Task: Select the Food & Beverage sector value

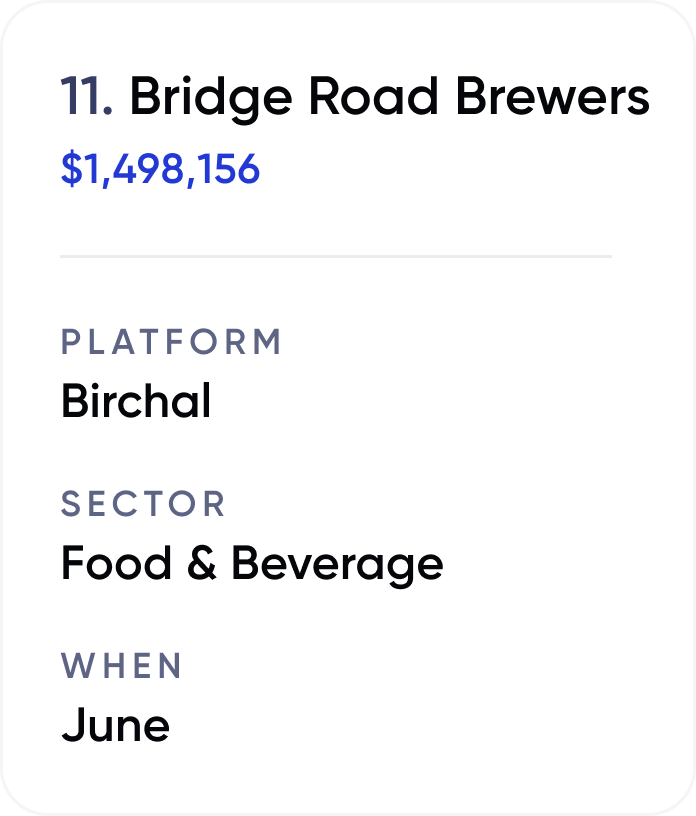Action: [252, 565]
